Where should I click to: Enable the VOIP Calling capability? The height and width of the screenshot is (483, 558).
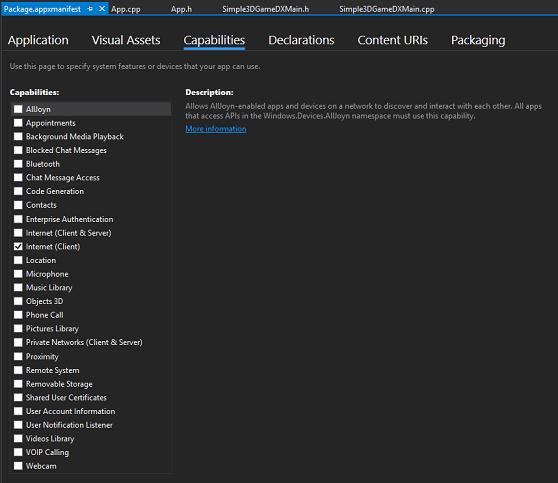click(18, 452)
